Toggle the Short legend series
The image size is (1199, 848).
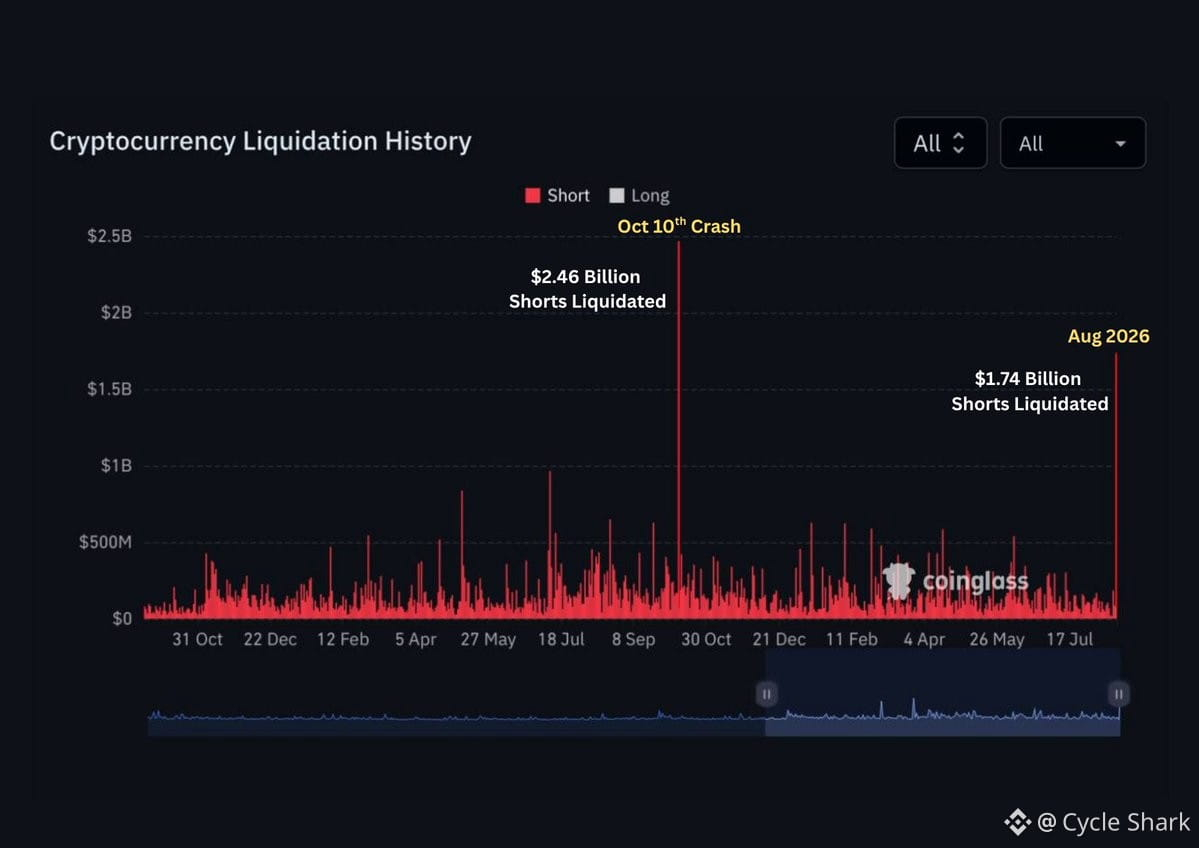click(557, 196)
